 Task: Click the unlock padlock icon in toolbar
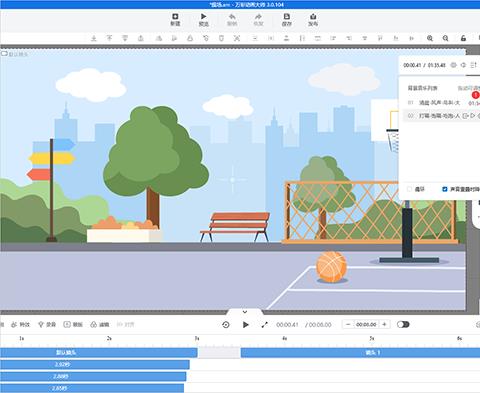(463, 38)
